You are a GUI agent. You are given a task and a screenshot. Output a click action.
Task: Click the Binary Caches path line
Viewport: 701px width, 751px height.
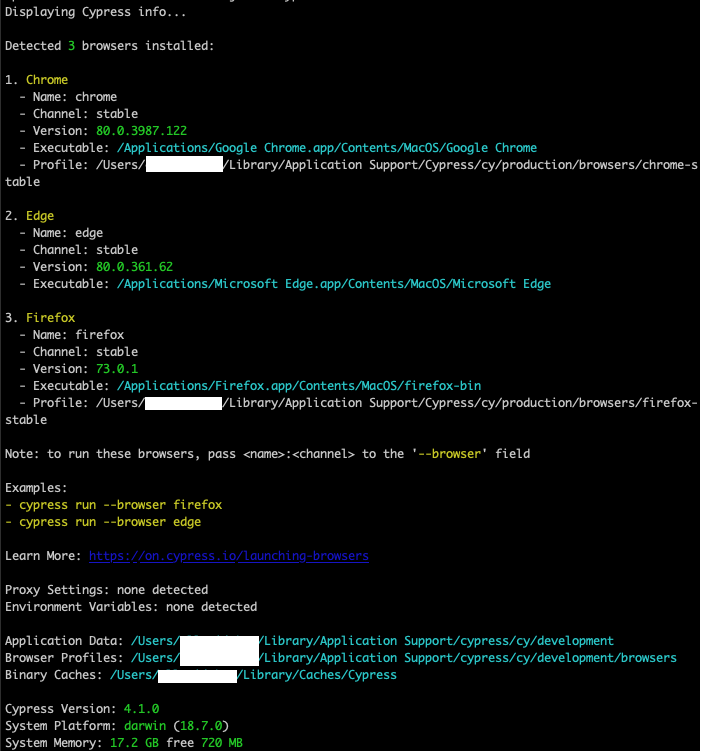point(201,675)
